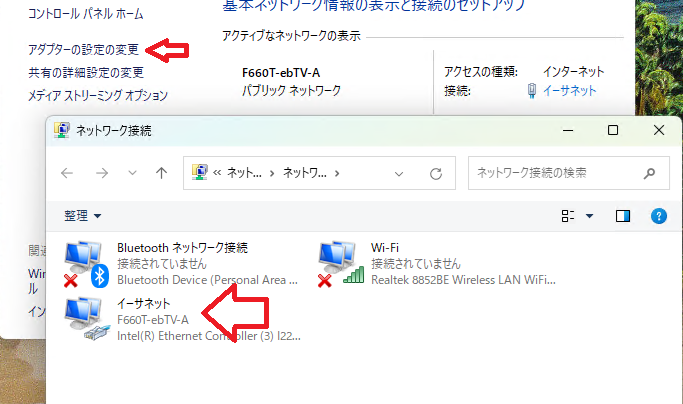This screenshot has width=683, height=404.
Task: Open the 整理 menu
Action: tap(83, 215)
